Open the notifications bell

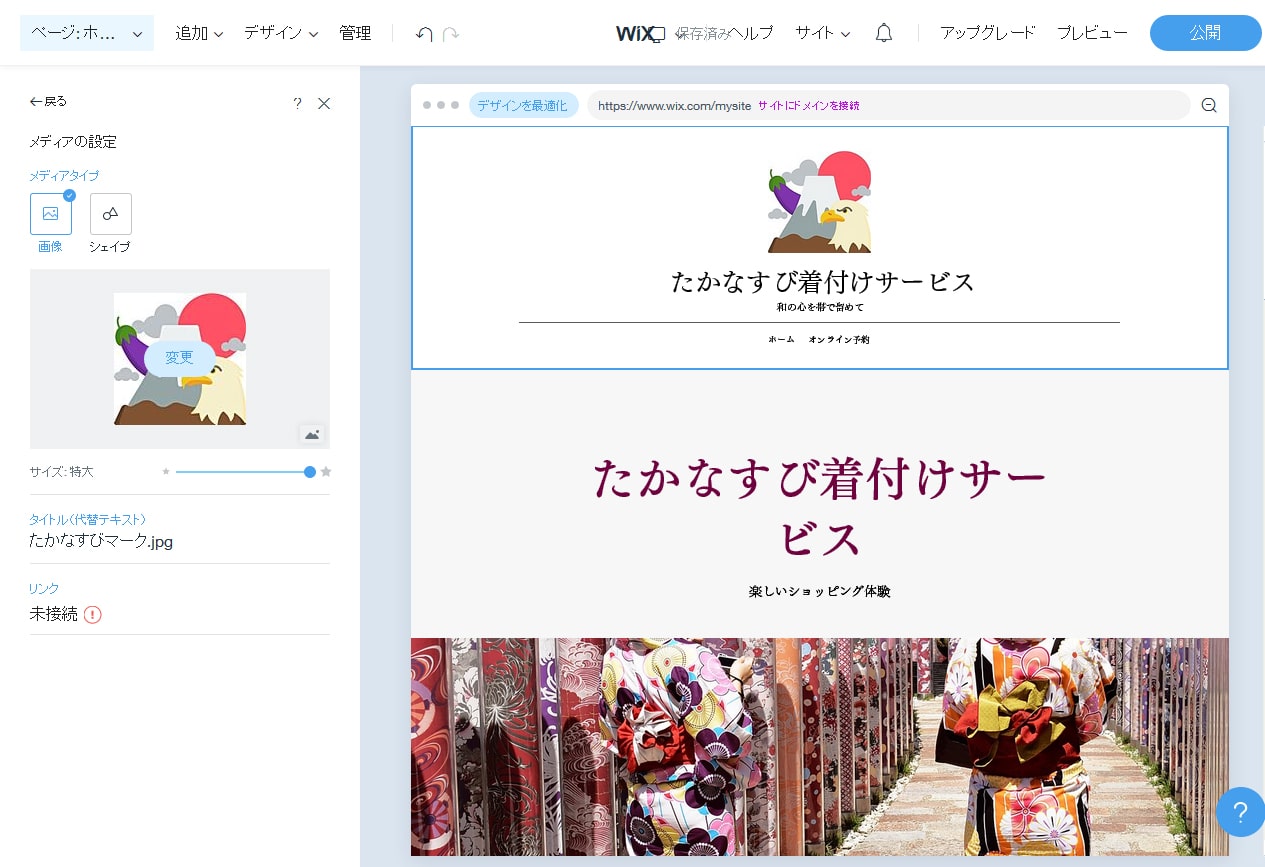click(884, 33)
